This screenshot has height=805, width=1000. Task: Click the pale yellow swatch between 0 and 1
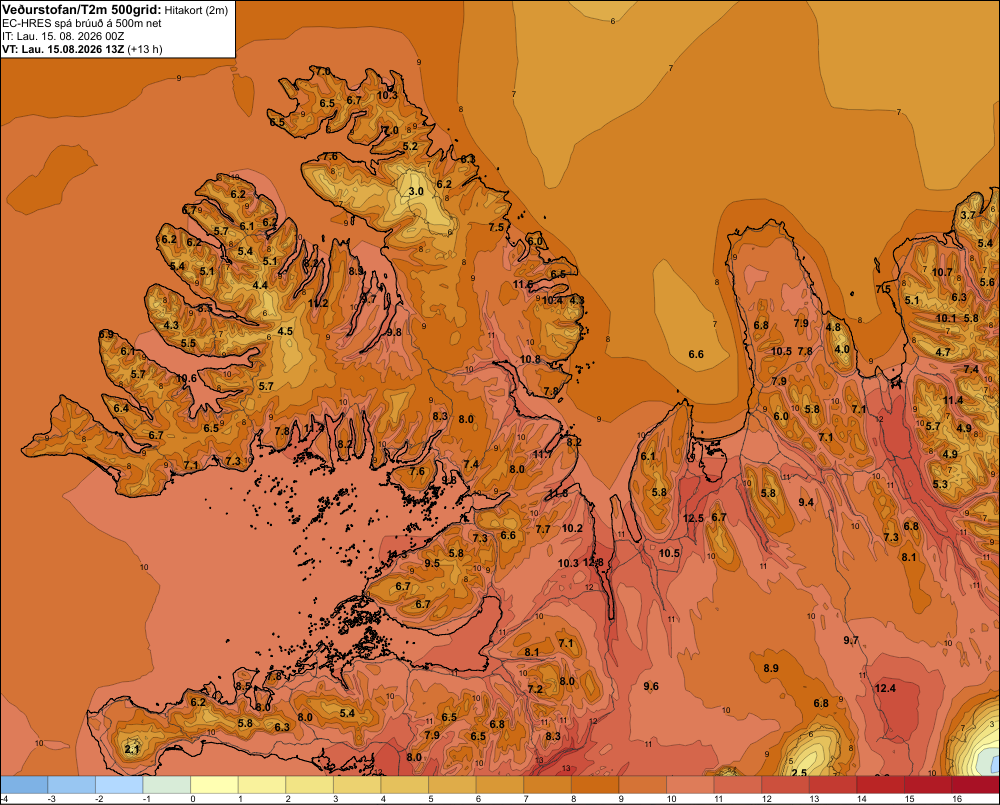coord(214,785)
